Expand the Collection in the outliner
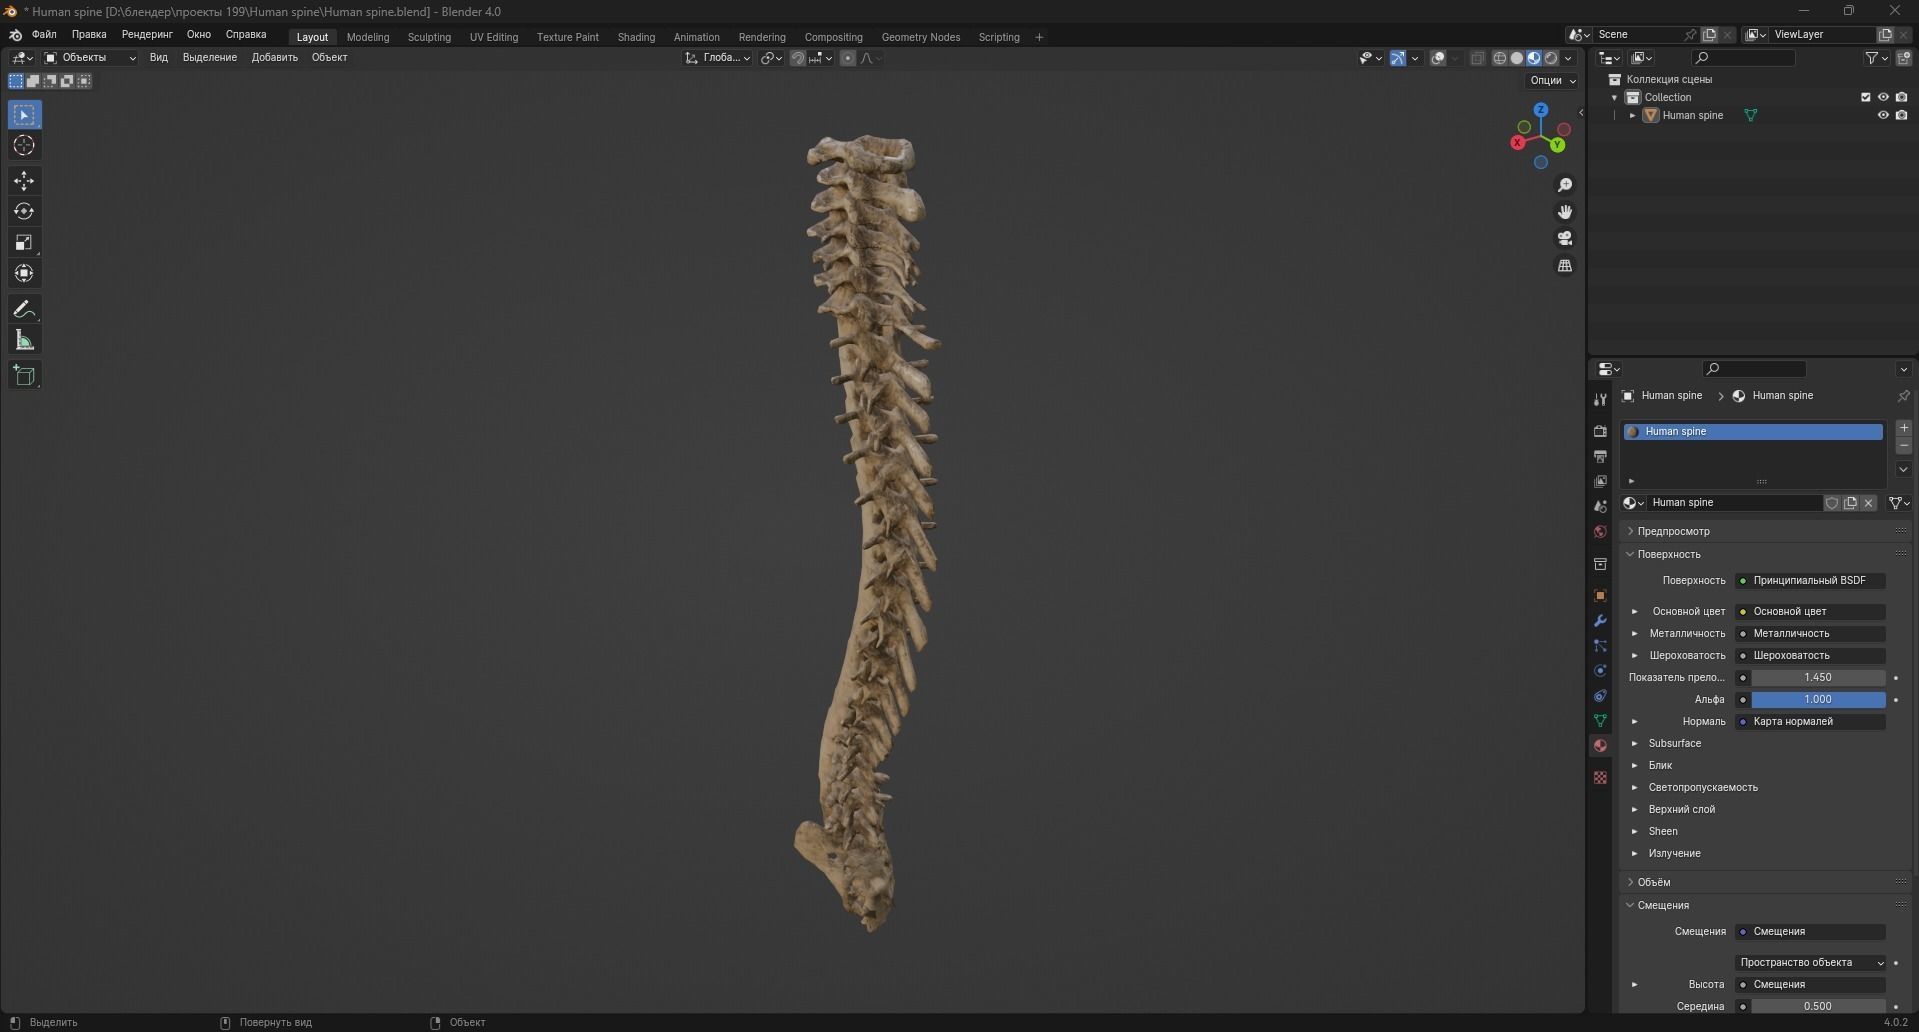The image size is (1919, 1032). 1614,97
